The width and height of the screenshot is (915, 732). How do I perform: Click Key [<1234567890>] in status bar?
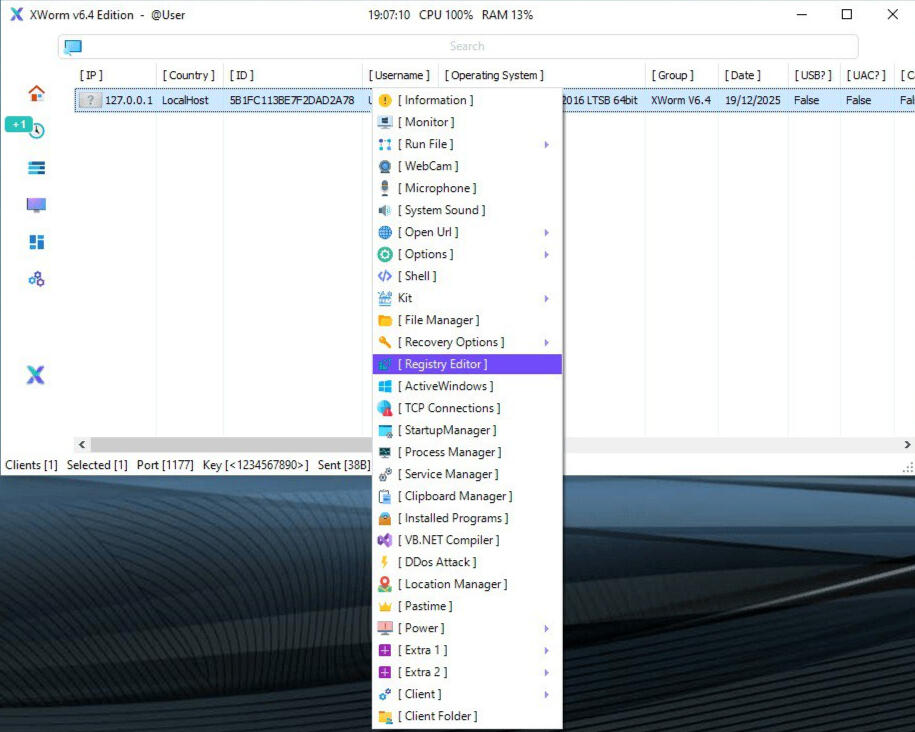256,465
